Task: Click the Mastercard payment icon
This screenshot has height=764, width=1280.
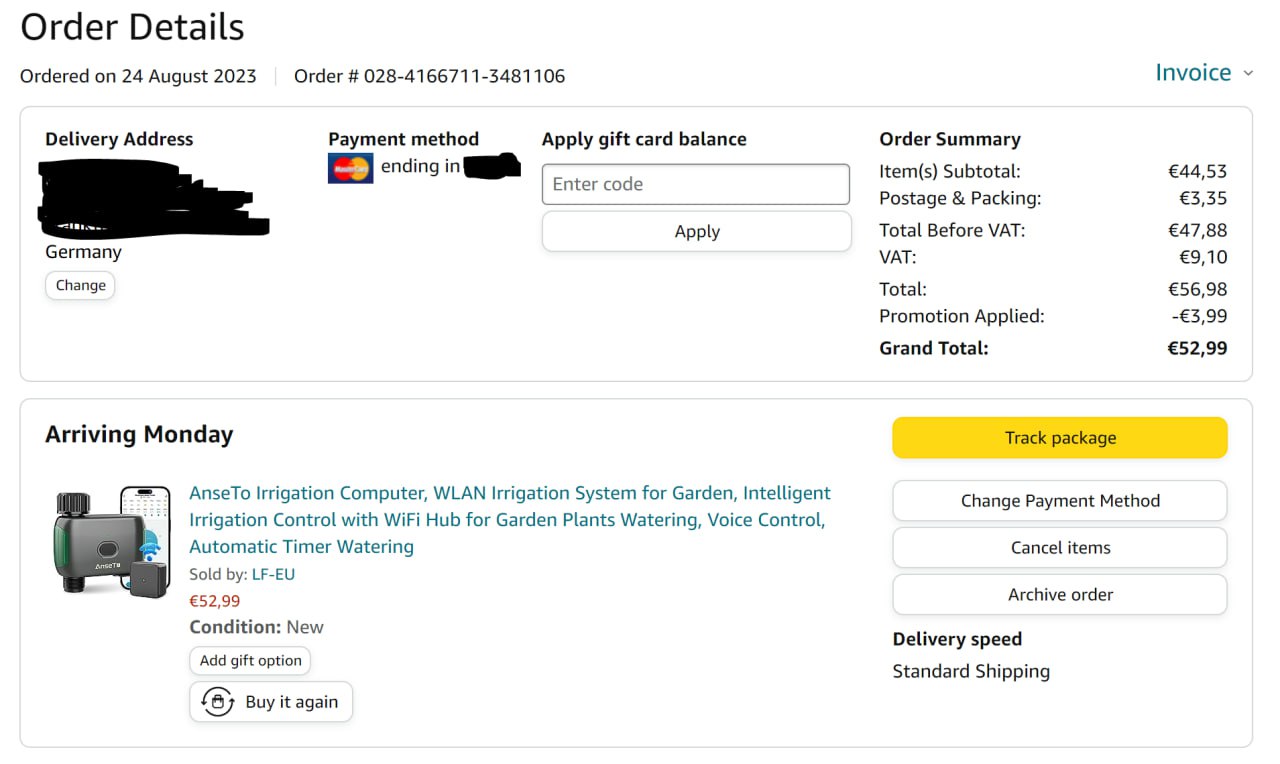Action: pos(350,168)
